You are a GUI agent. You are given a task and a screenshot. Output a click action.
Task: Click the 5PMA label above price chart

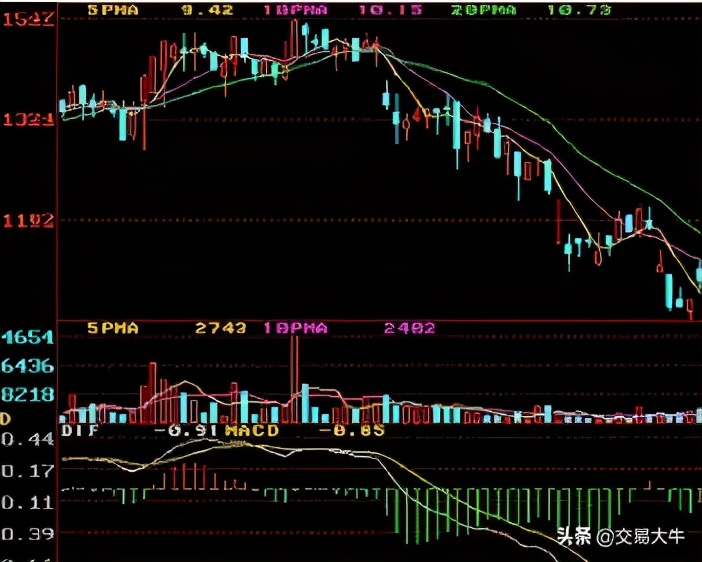(x=112, y=10)
